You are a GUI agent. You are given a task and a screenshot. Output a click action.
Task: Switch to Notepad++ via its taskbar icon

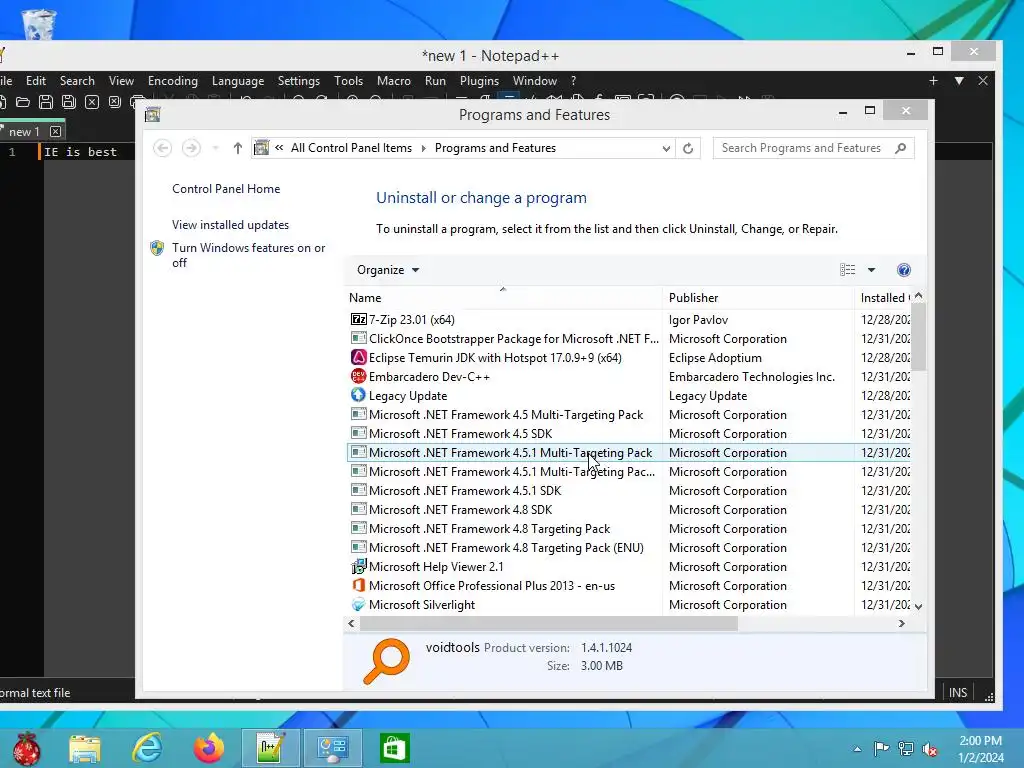[x=270, y=748]
